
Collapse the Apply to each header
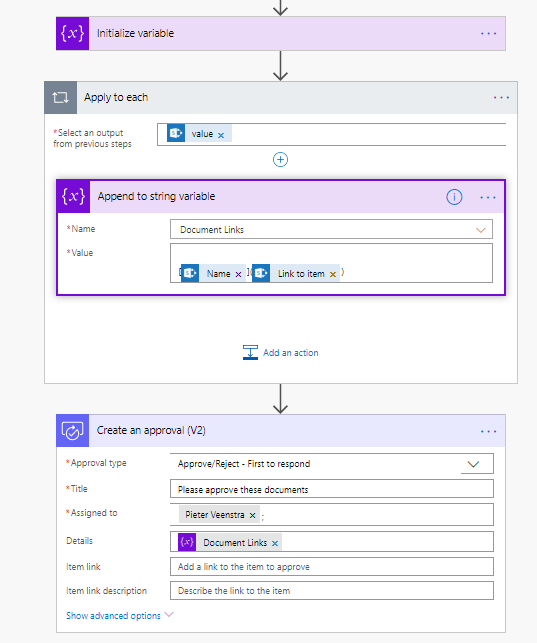tap(281, 98)
